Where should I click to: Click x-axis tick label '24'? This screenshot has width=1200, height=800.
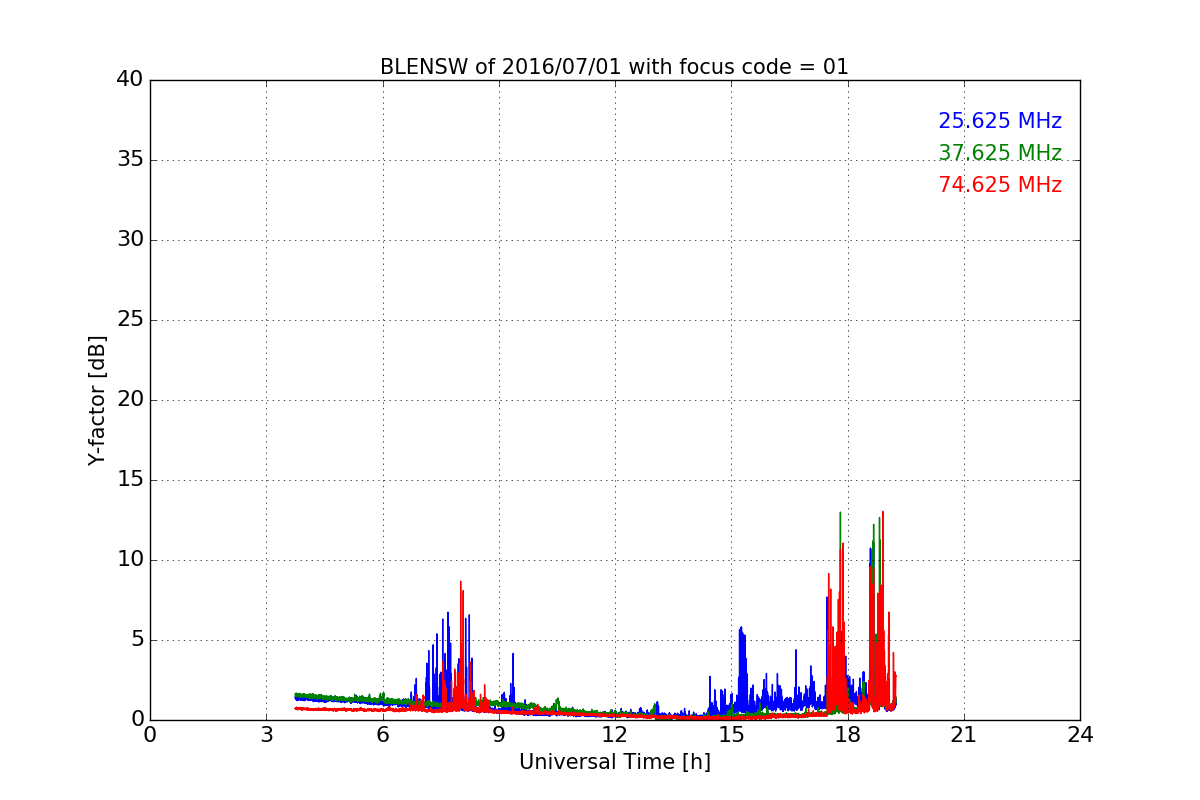click(1080, 735)
